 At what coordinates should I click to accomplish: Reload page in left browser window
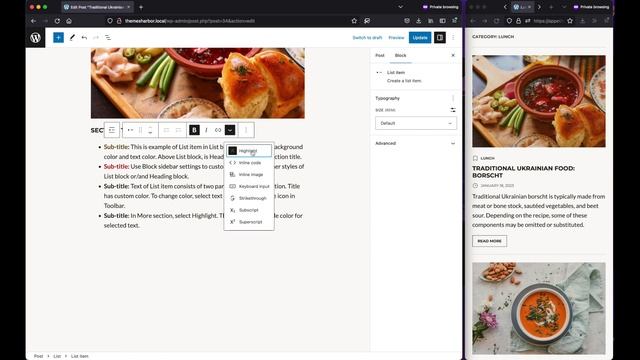[57, 21]
